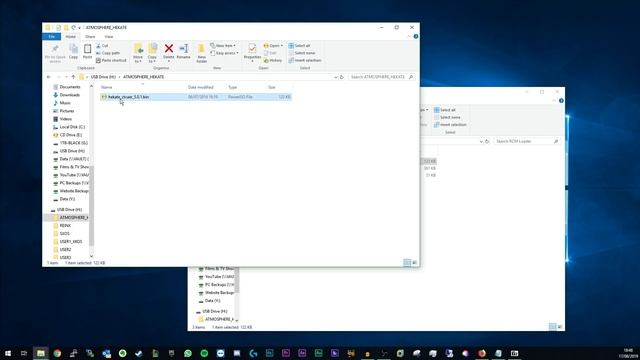Click the magnifier in ATMOSPHERE_HEKATE search box
640x360 pixels.
[411, 77]
